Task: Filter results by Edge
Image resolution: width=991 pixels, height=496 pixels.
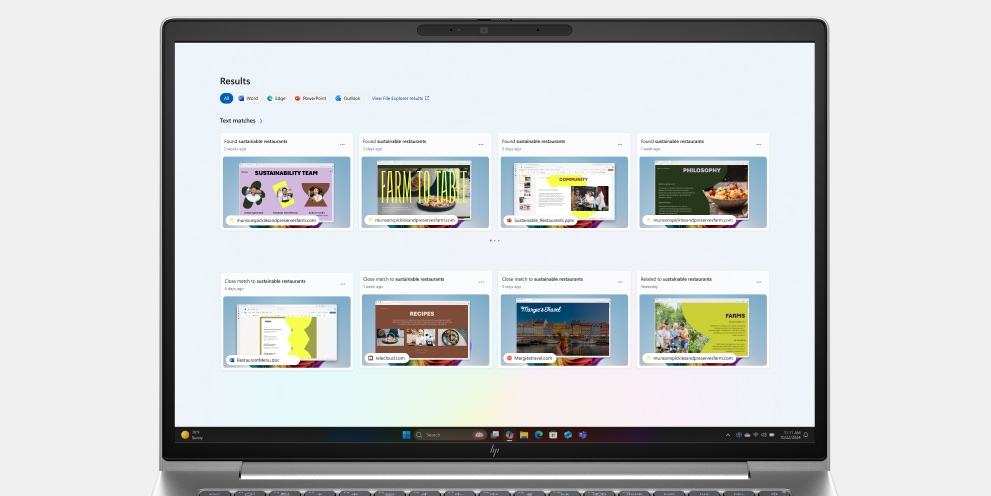Action: tap(277, 99)
